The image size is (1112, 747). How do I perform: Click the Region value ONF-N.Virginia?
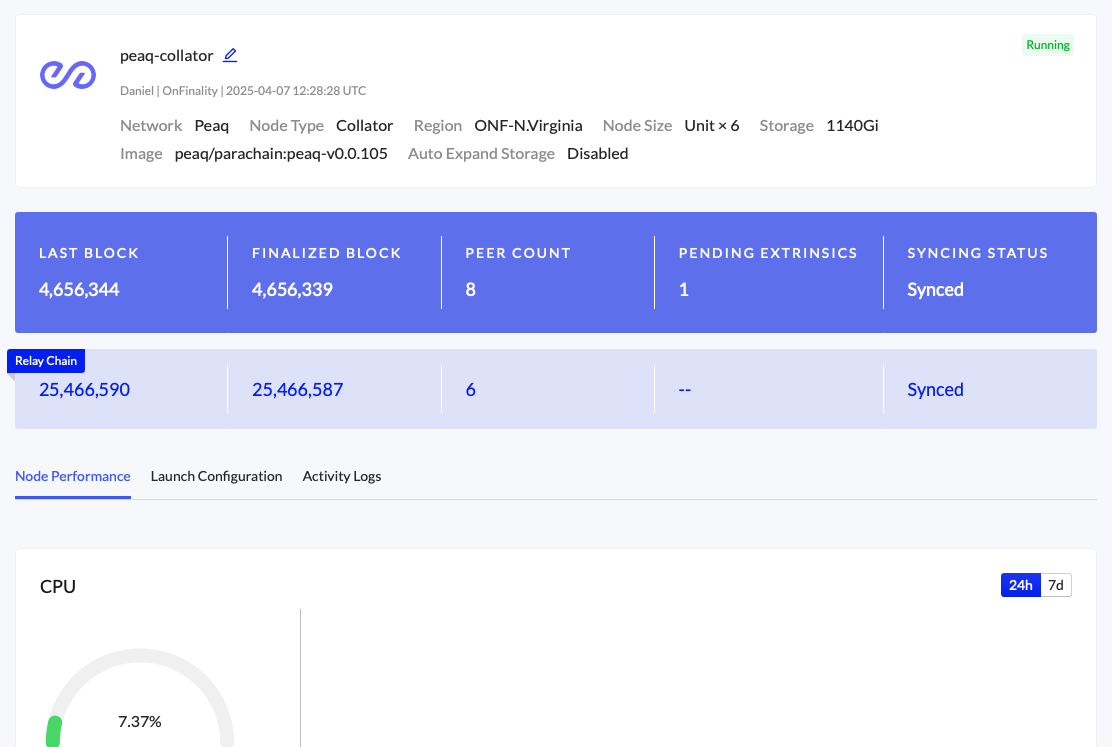(x=528, y=126)
